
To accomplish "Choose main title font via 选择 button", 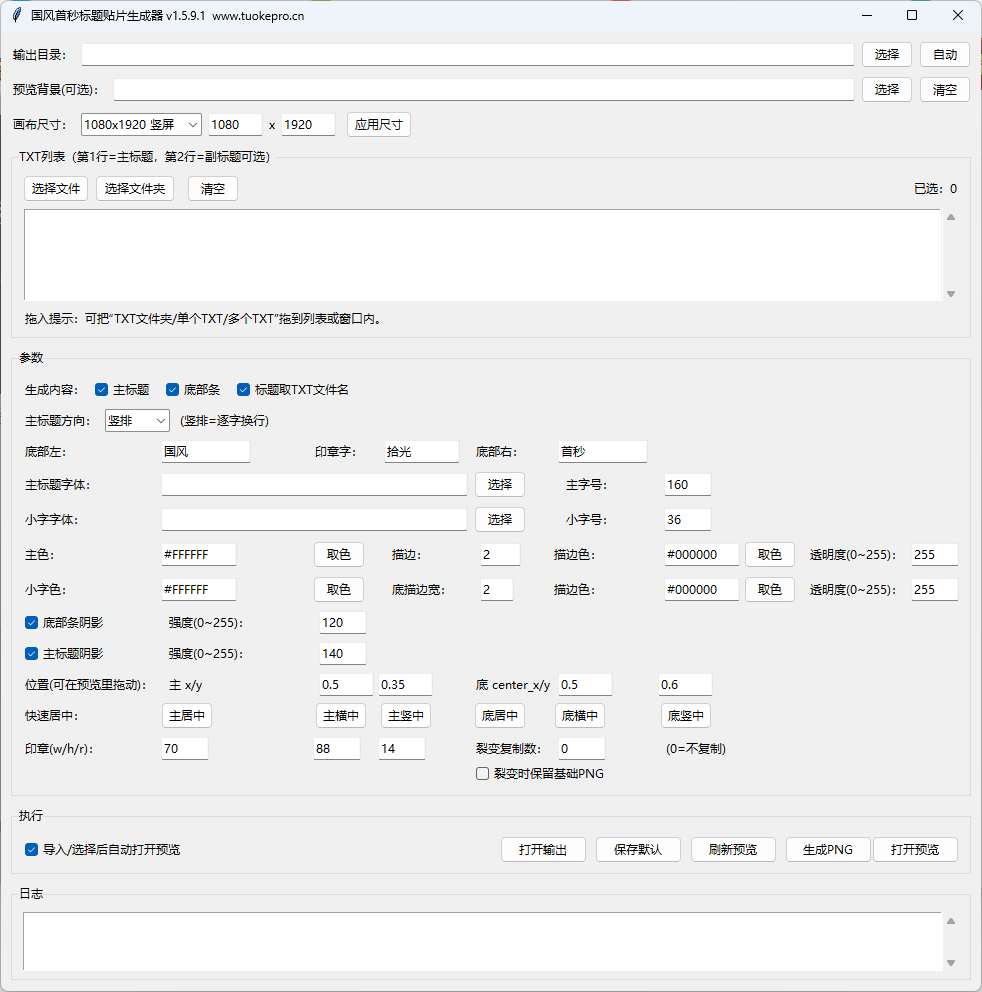I will coord(499,485).
